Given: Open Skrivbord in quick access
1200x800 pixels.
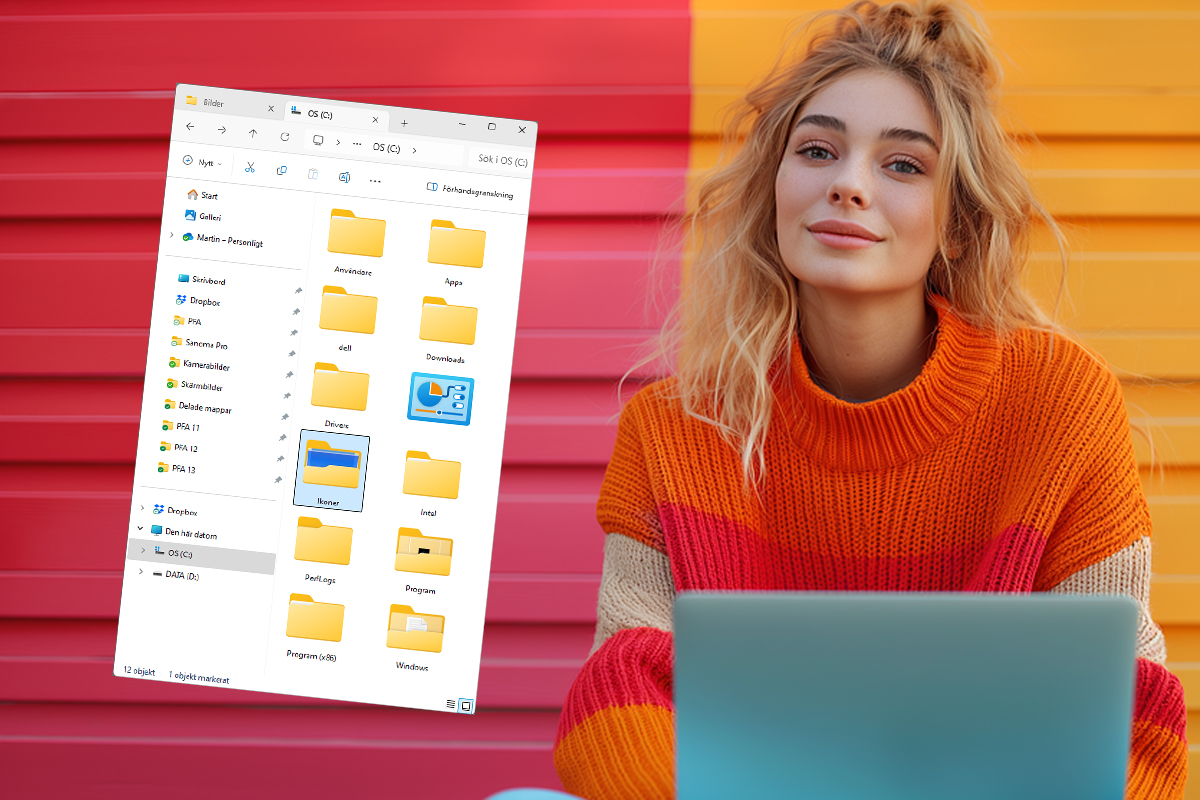Looking at the screenshot, I should (201, 279).
